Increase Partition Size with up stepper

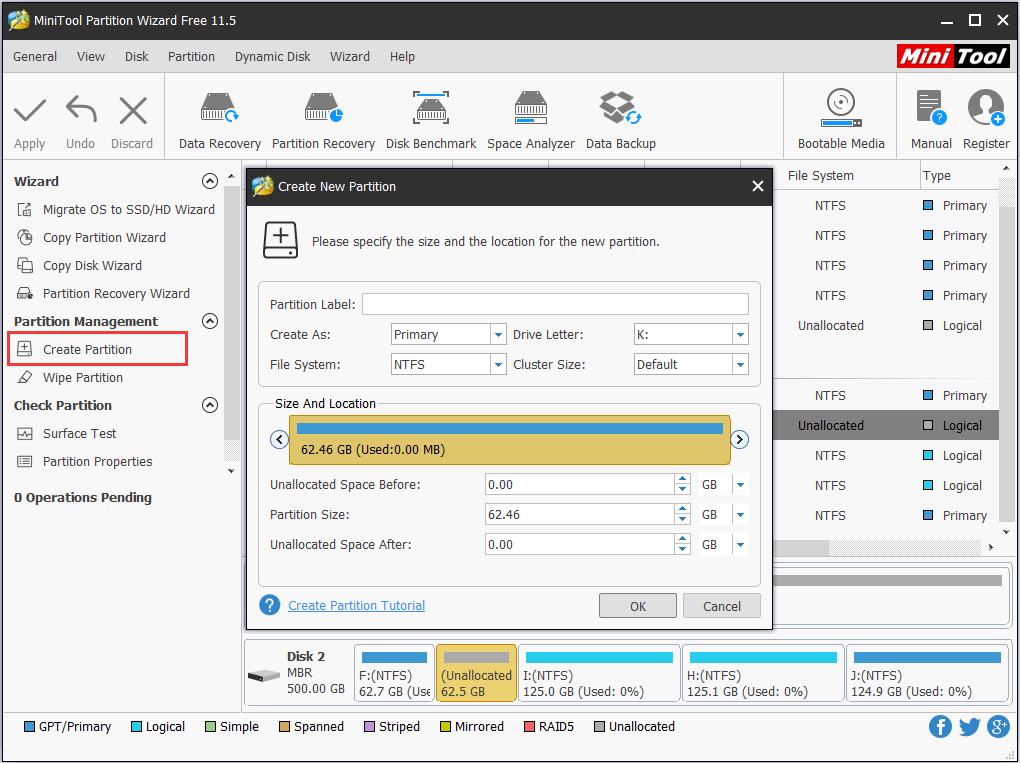point(682,509)
